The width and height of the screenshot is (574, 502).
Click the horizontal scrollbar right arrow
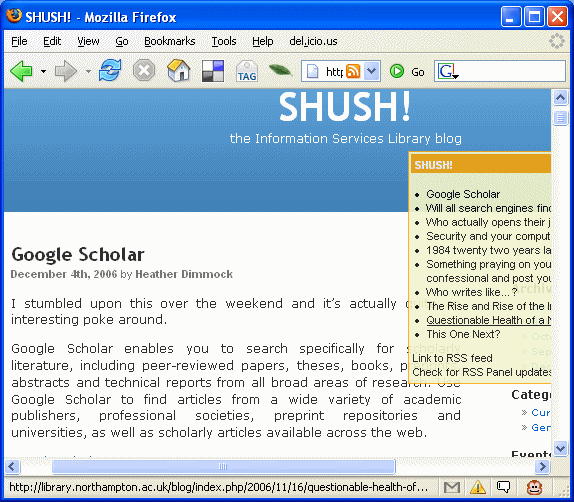click(x=542, y=466)
